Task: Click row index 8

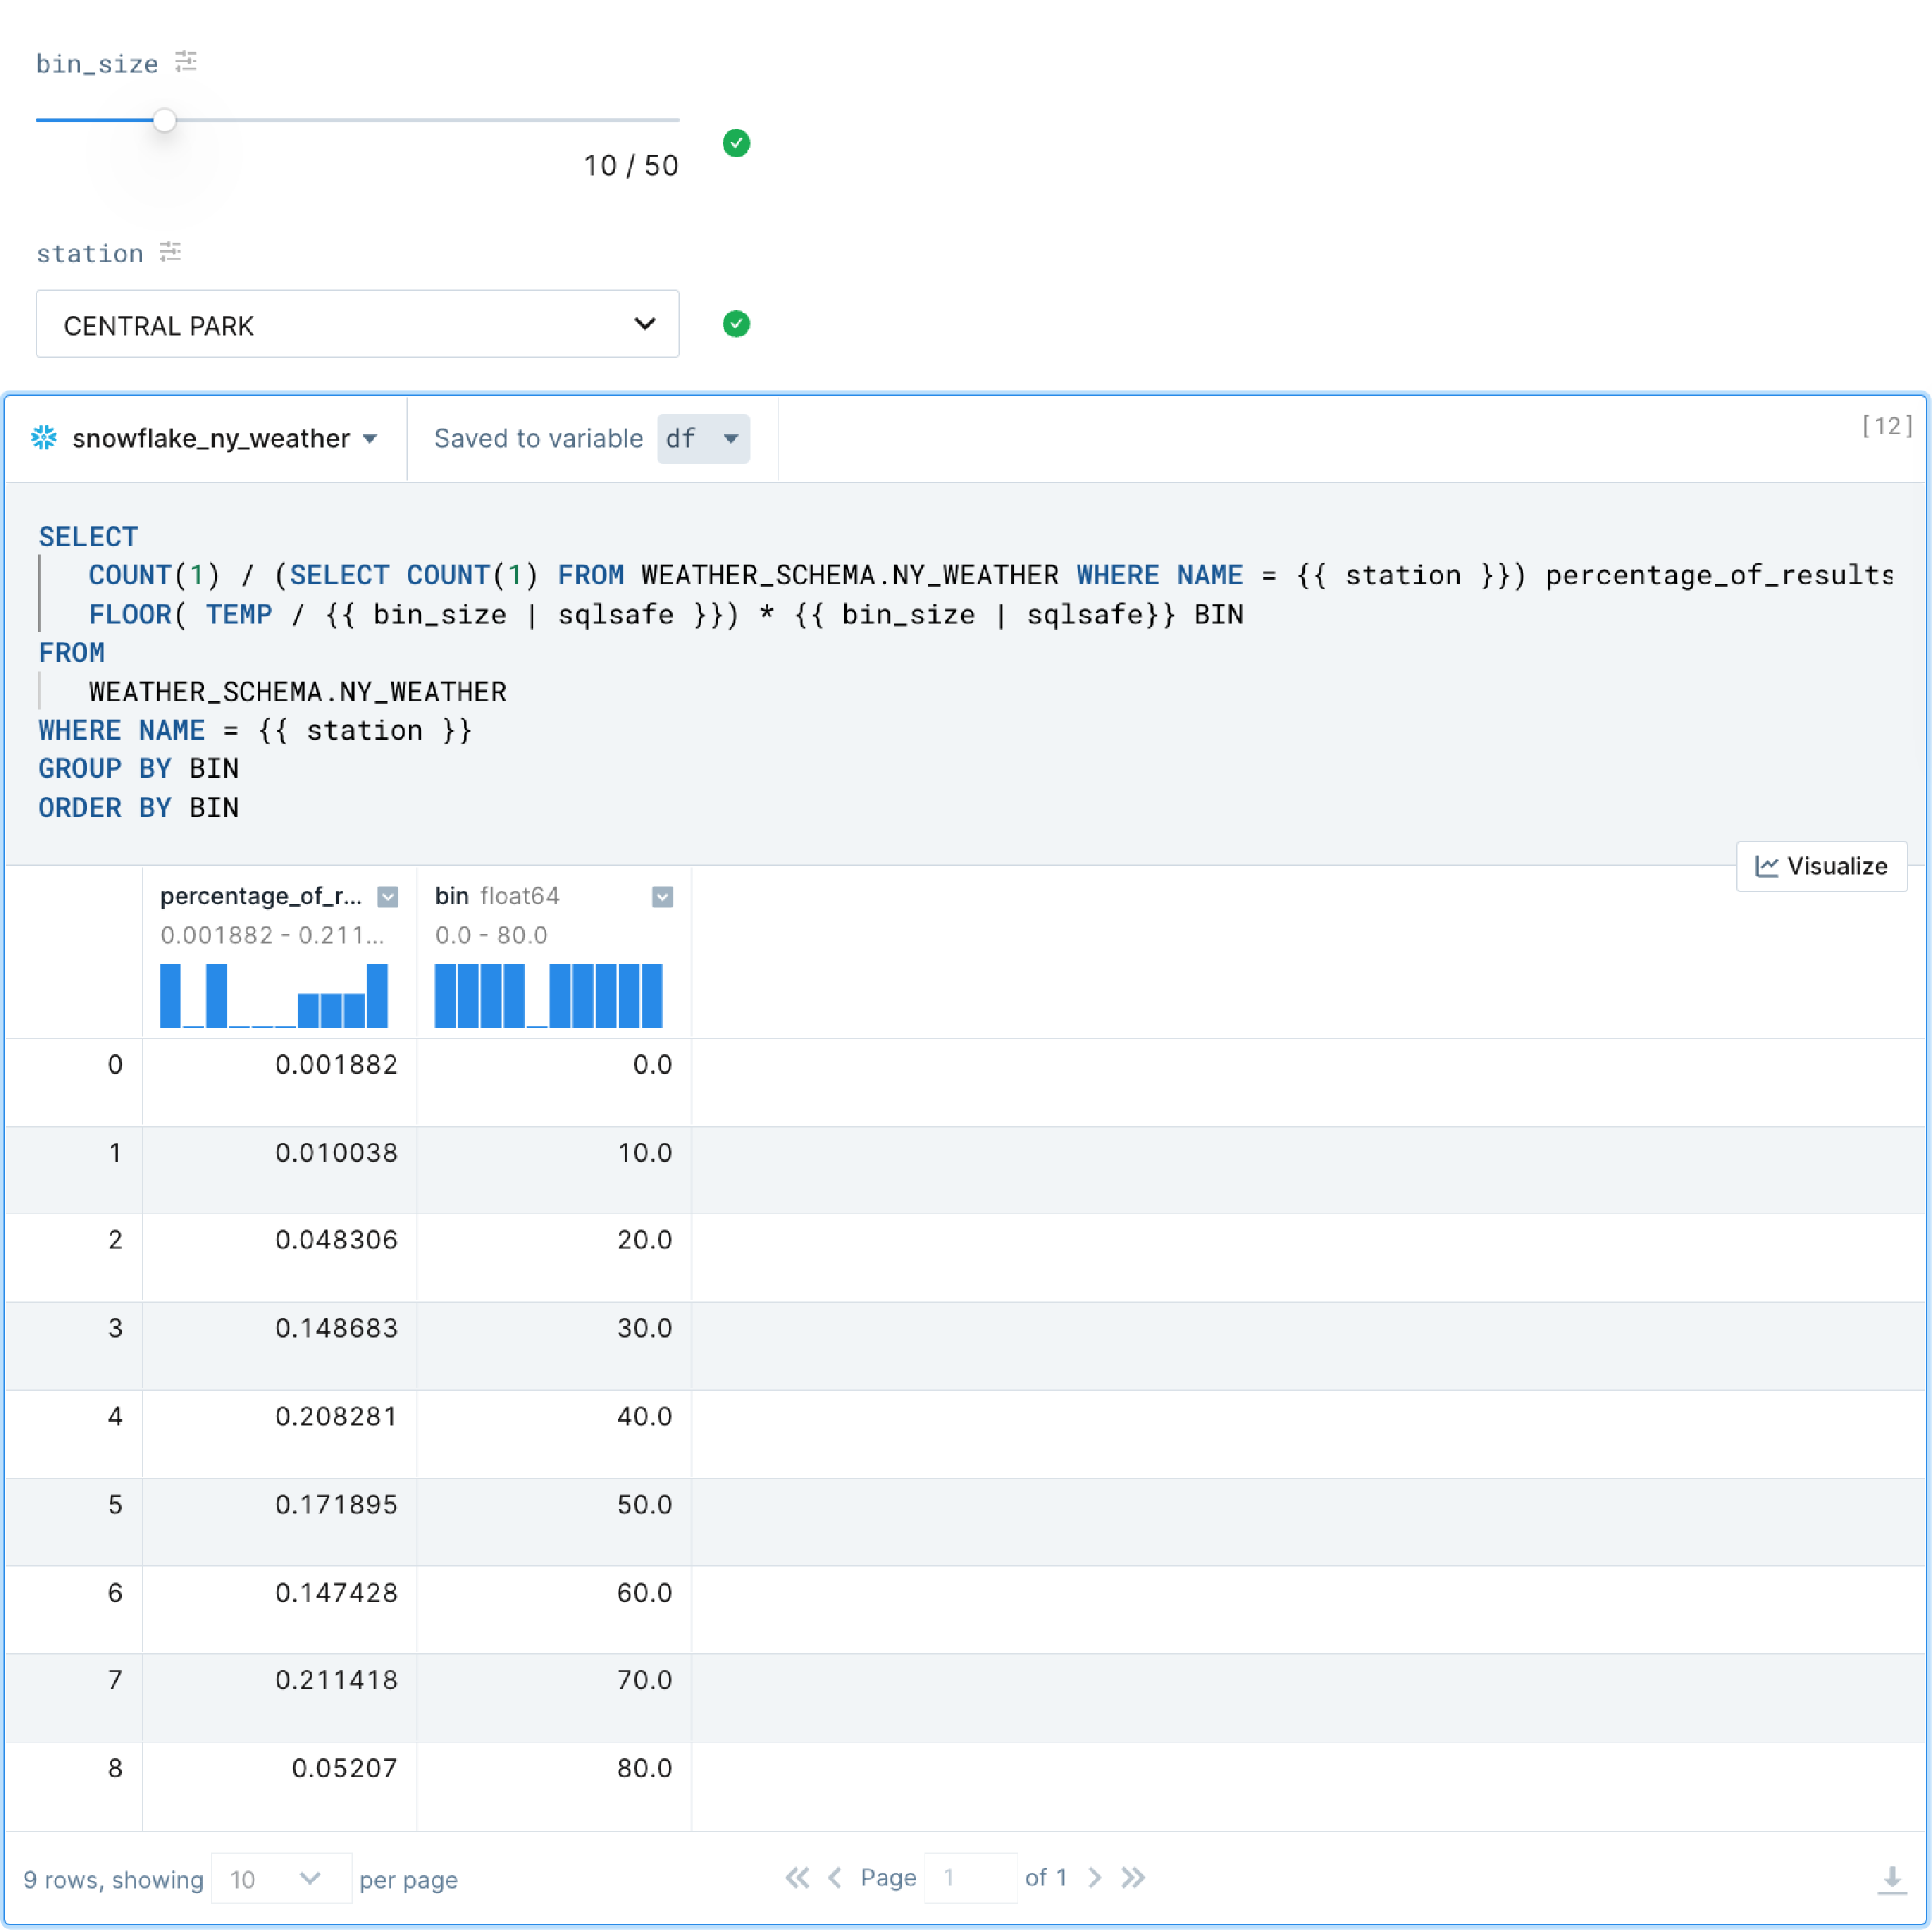Action: (115, 1766)
